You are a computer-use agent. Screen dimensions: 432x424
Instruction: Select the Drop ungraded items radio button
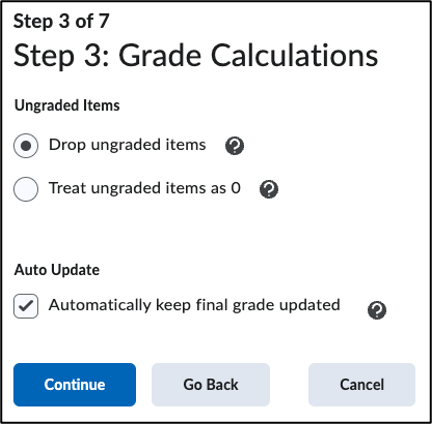(x=26, y=146)
